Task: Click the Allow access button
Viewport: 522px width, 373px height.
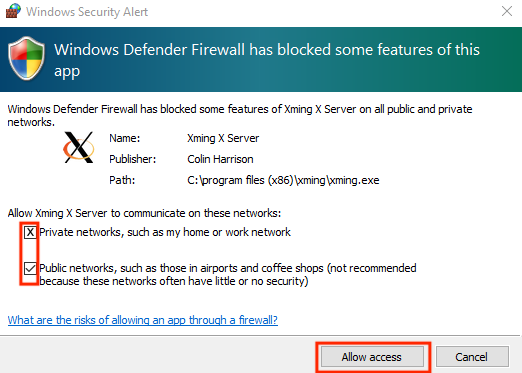Action: tap(372, 357)
